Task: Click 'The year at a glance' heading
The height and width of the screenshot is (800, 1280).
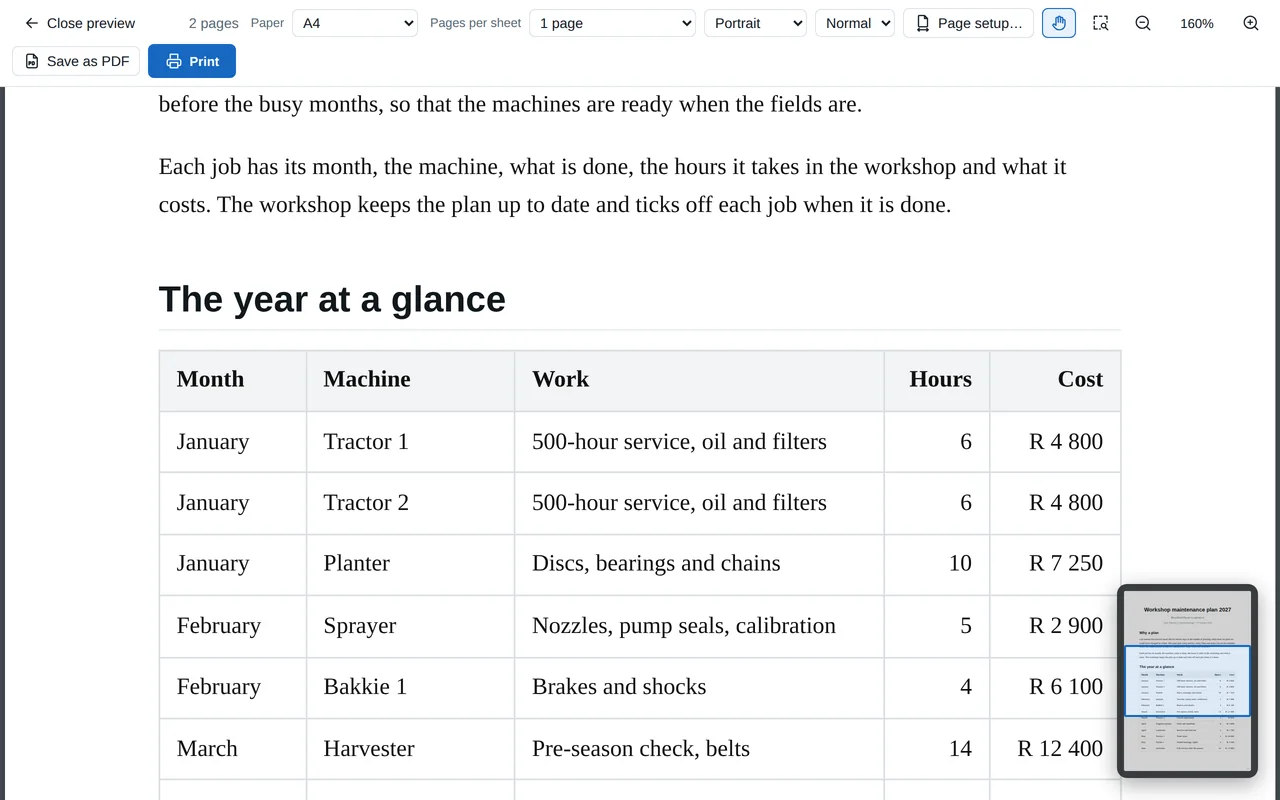Action: (x=332, y=299)
